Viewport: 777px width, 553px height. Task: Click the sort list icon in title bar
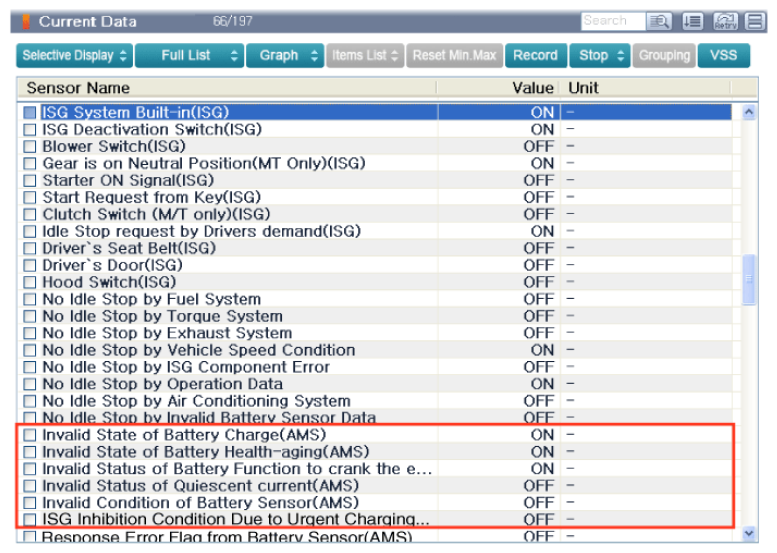[x=692, y=21]
